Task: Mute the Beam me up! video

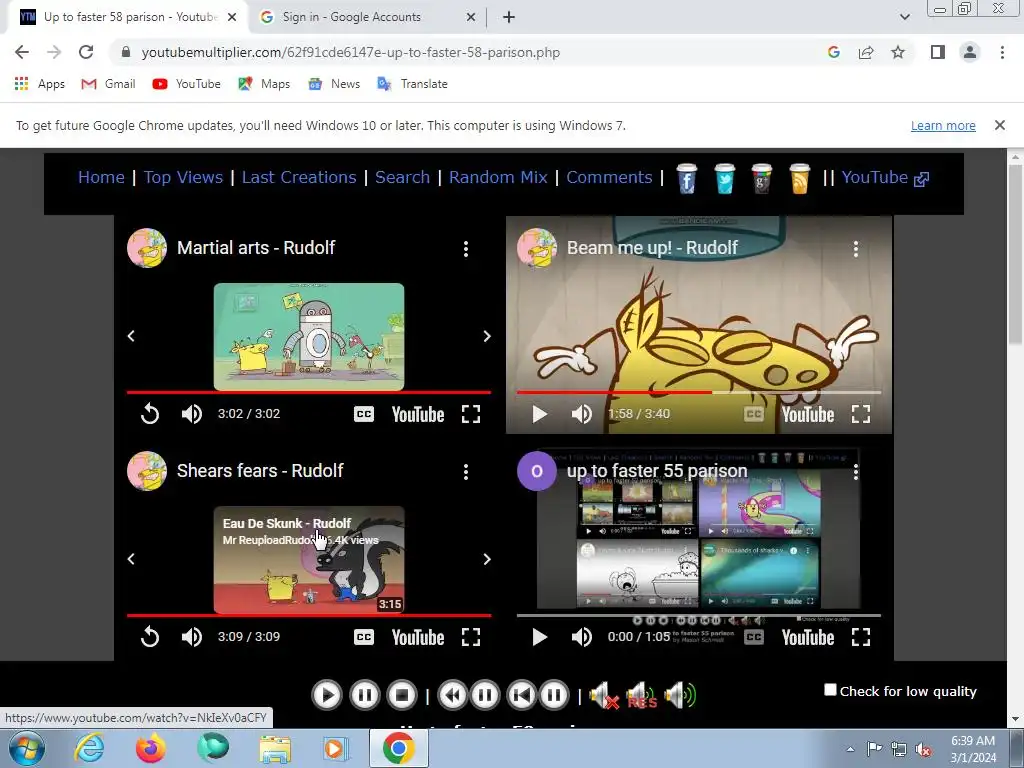Action: [582, 414]
